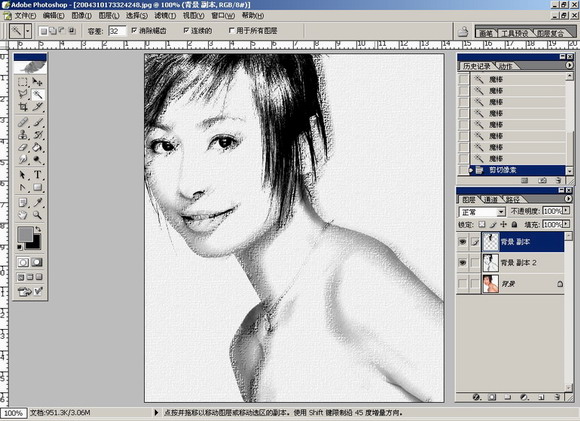Open the 动作 actions tab
The height and width of the screenshot is (421, 580).
pos(505,66)
